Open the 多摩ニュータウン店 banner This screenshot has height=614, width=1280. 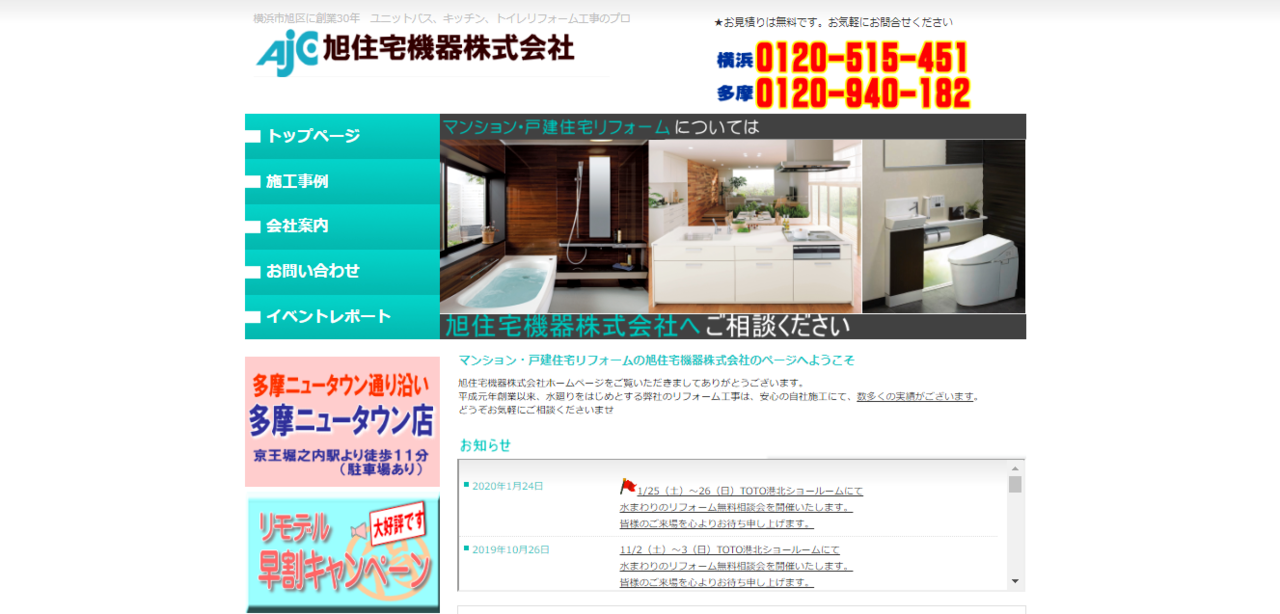[x=342, y=421]
